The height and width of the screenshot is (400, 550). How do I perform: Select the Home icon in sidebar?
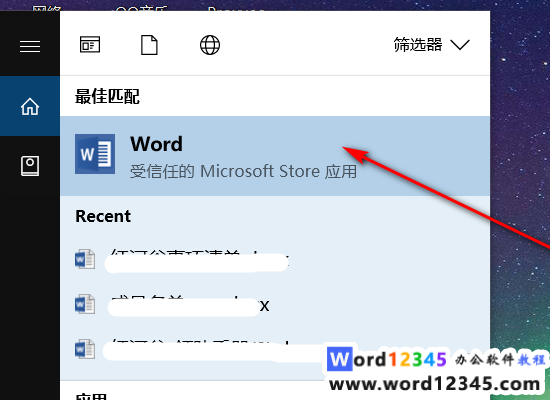pyautogui.click(x=30, y=106)
